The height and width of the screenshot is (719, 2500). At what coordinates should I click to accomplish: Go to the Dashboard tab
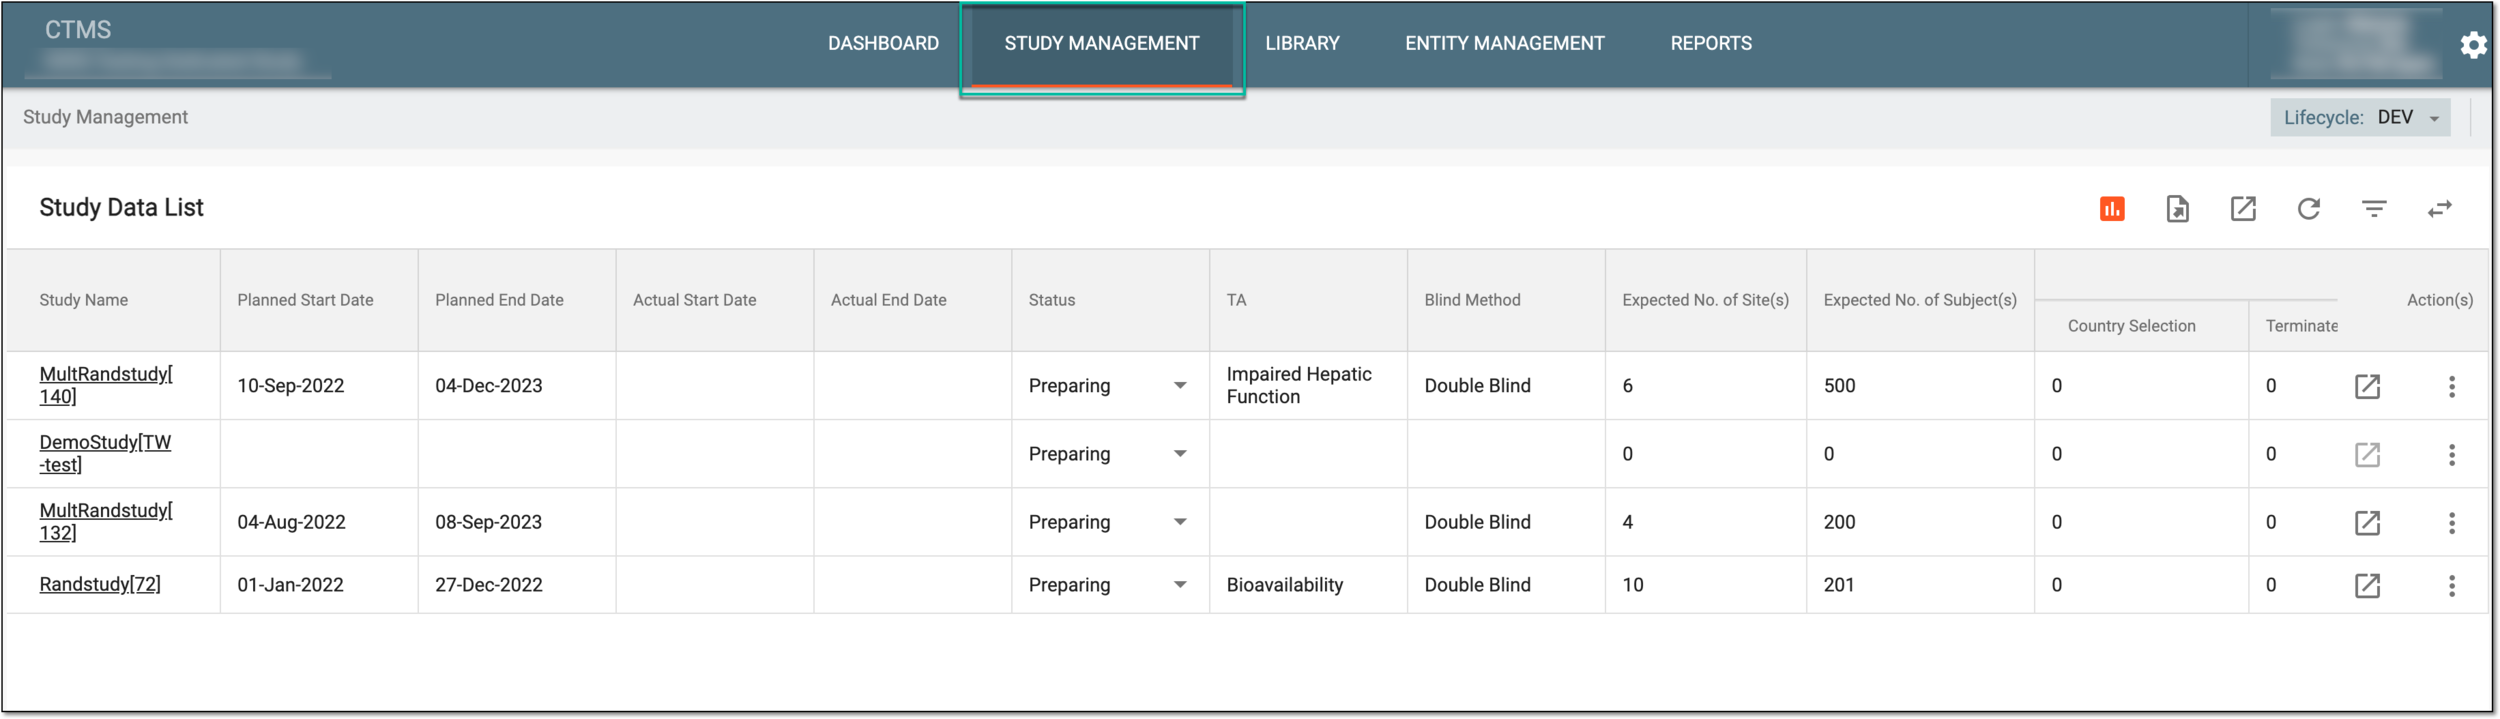coord(883,44)
